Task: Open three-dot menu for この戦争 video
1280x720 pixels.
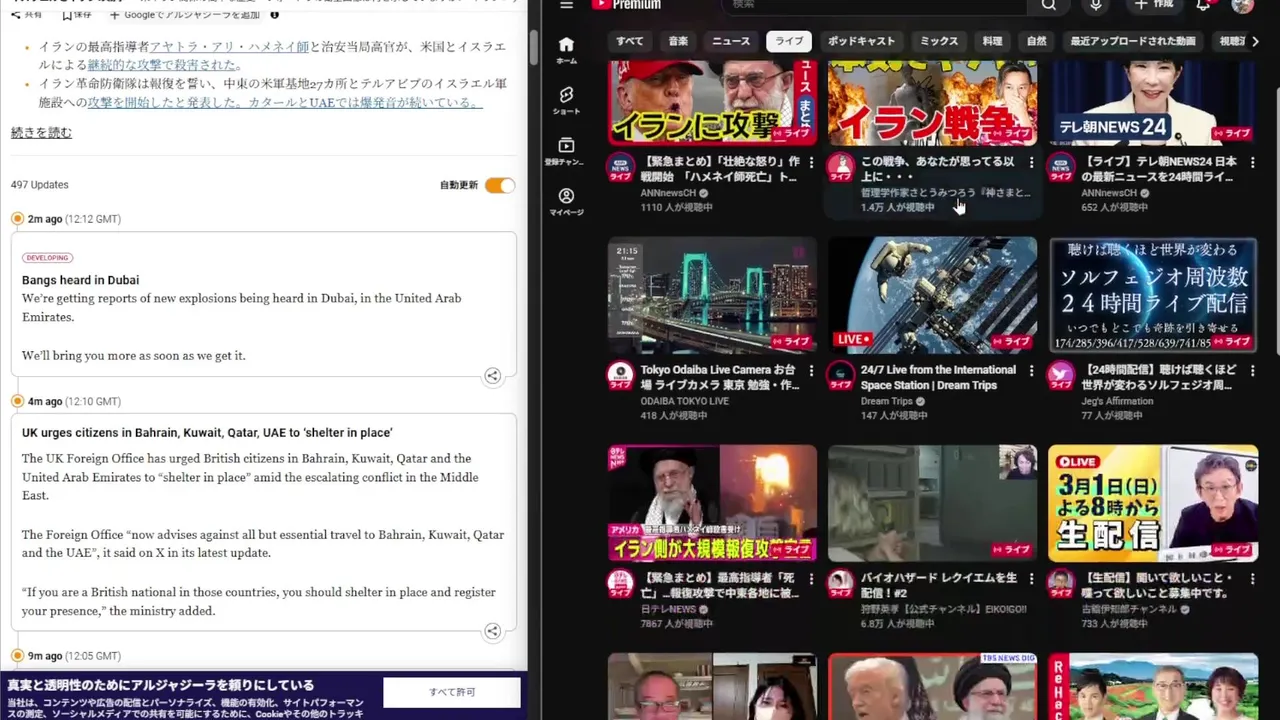Action: coord(1031,162)
